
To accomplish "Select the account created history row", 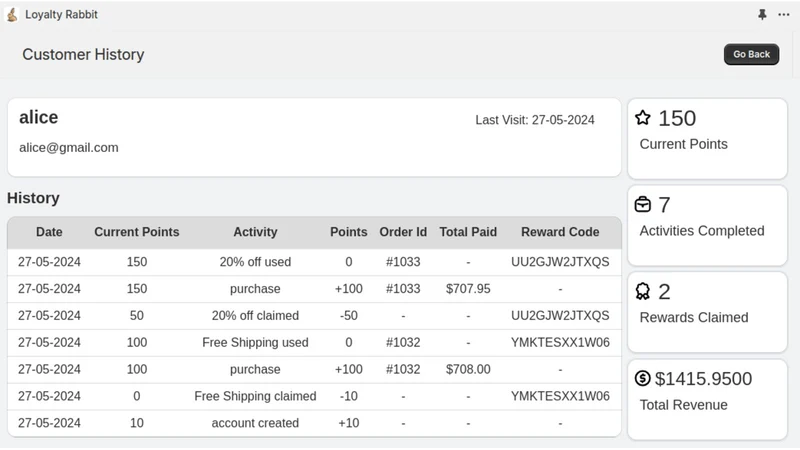I will point(314,423).
